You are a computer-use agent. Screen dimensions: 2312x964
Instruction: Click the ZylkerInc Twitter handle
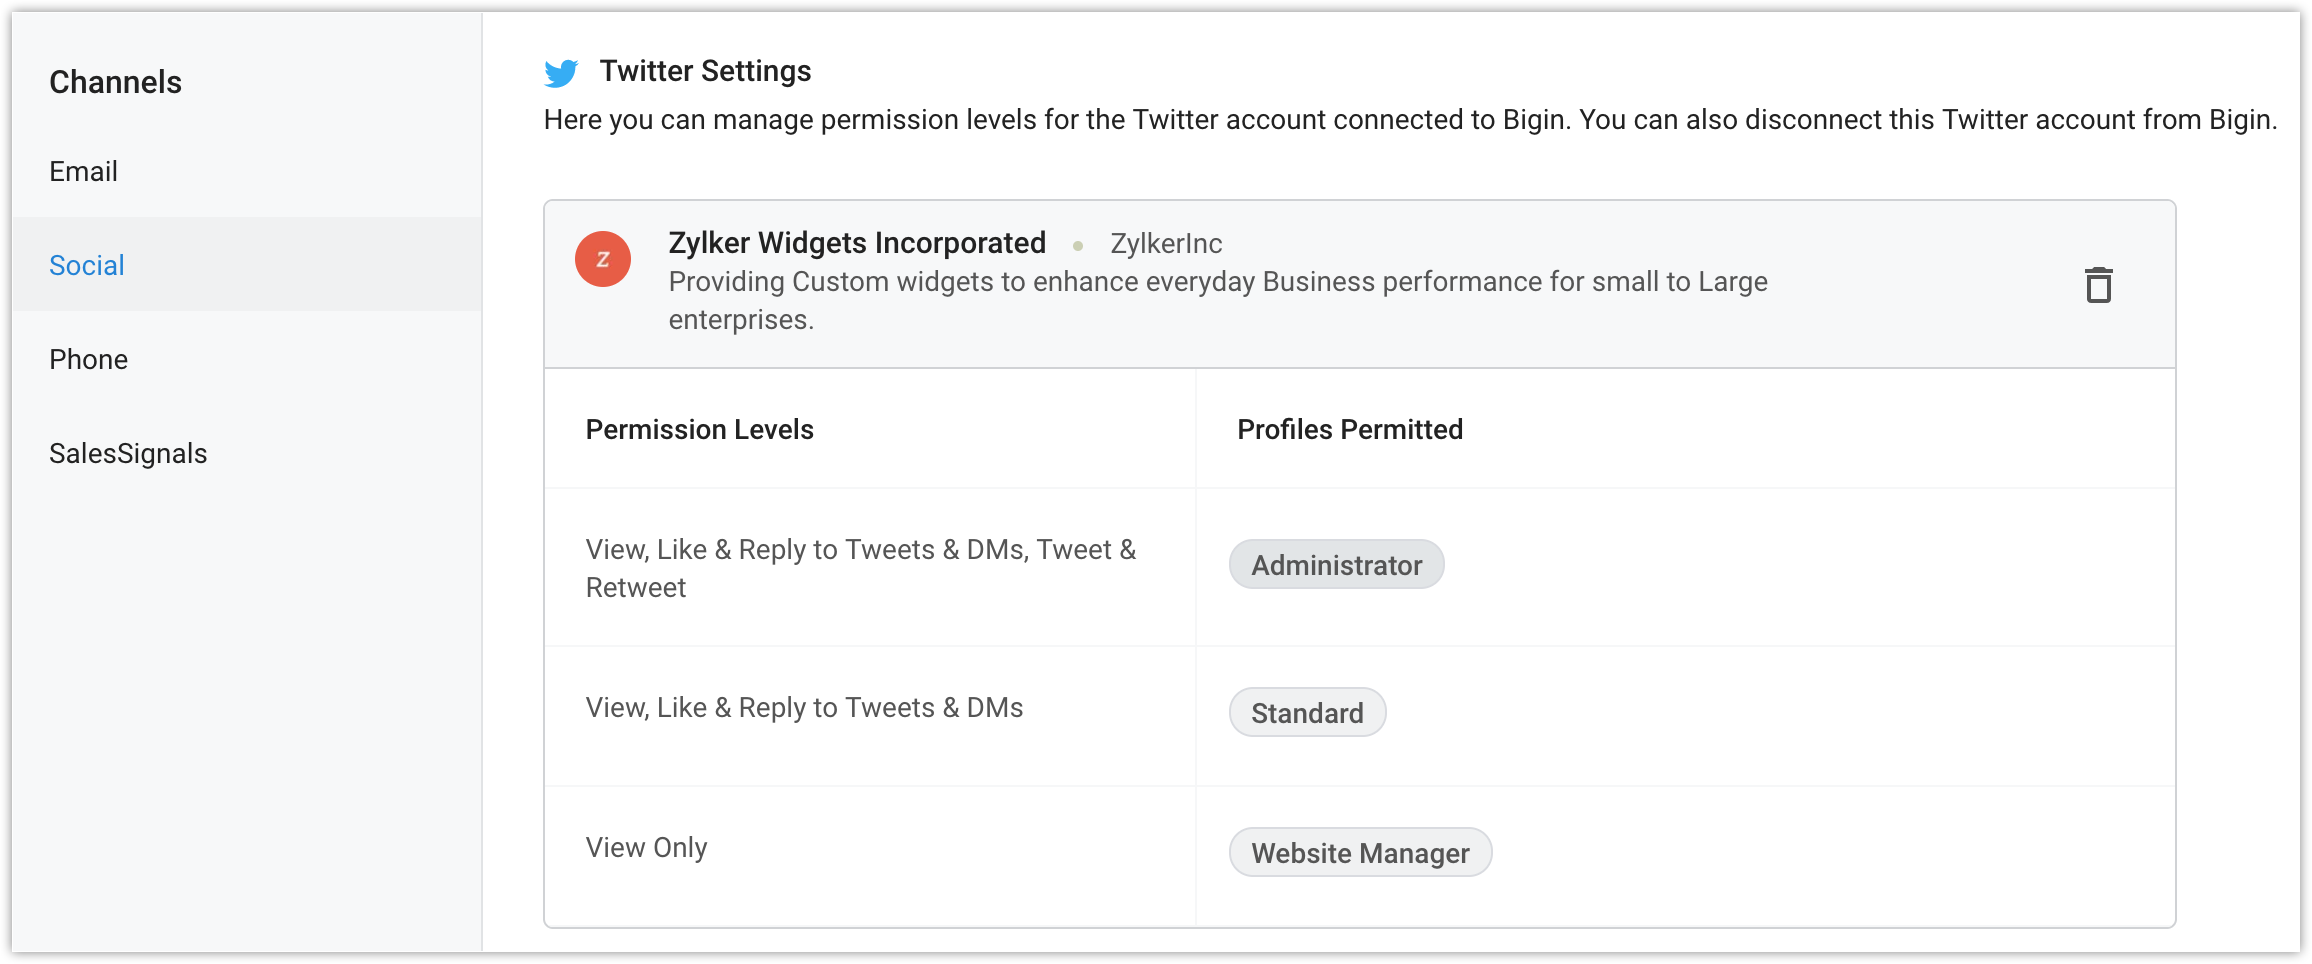coord(1166,244)
